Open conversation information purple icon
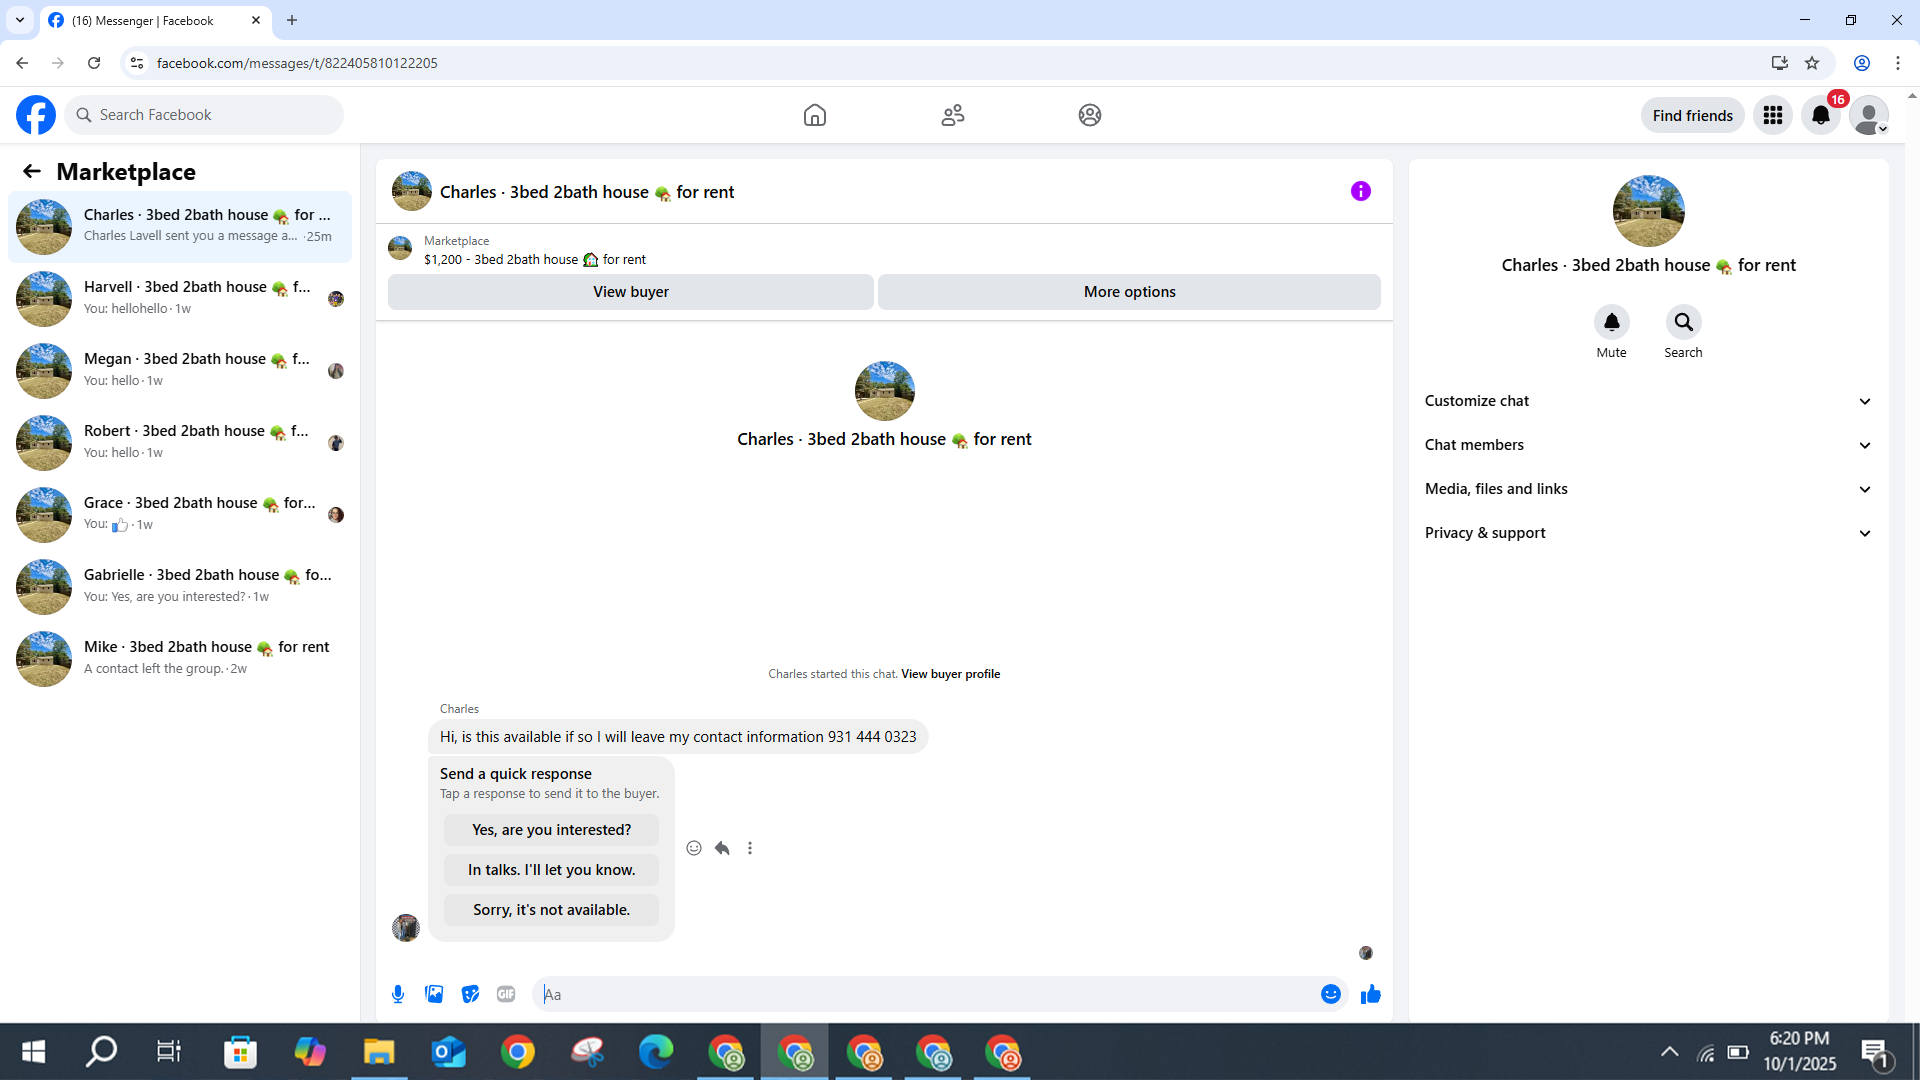This screenshot has height=1080, width=1920. pos(1361,191)
